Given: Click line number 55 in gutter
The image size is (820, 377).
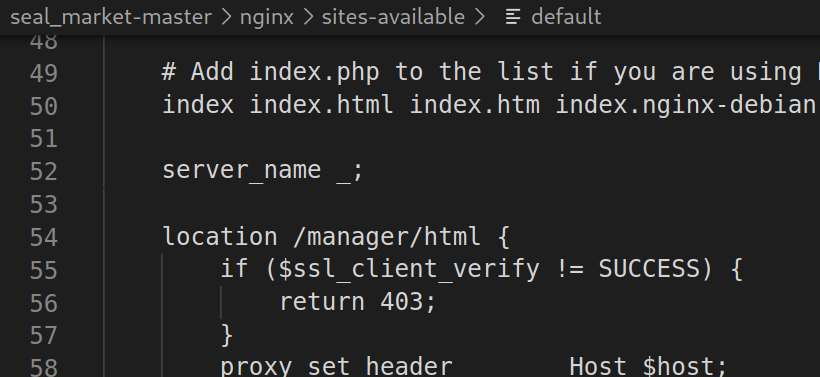Looking at the screenshot, I should point(43,270).
